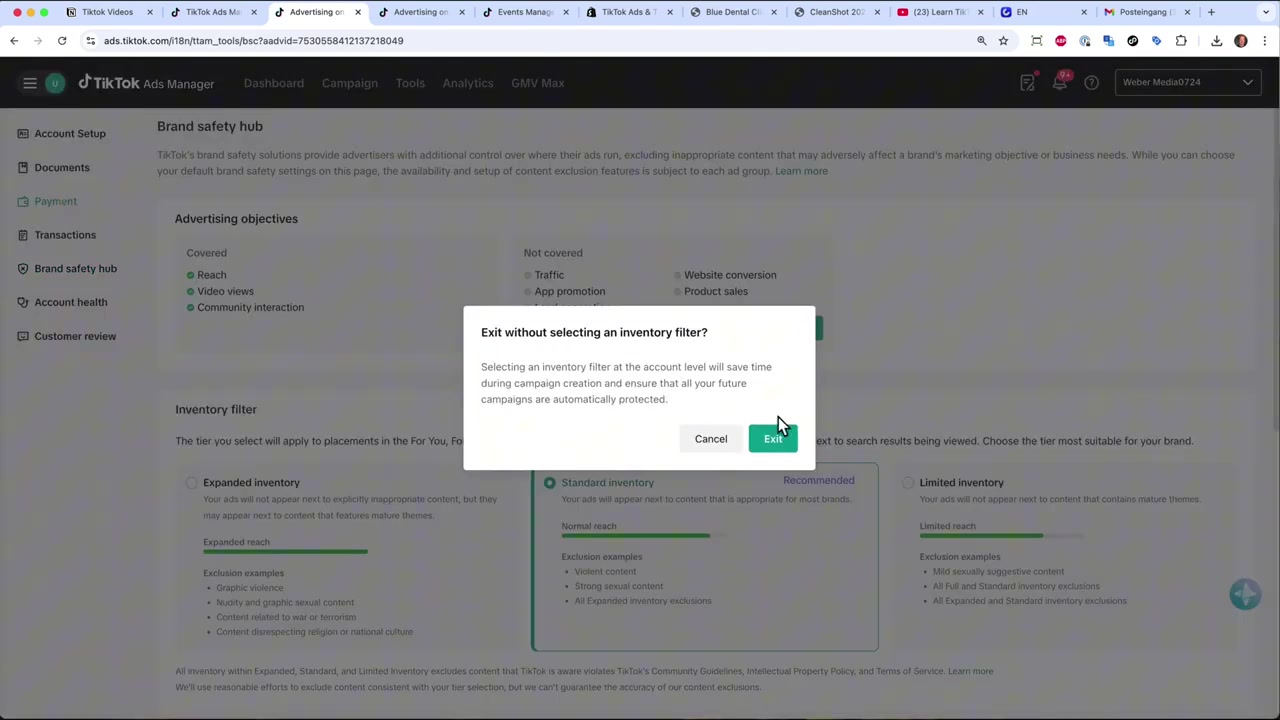Viewport: 1280px width, 720px height.
Task: Open the help question mark icon
Action: point(1092,83)
